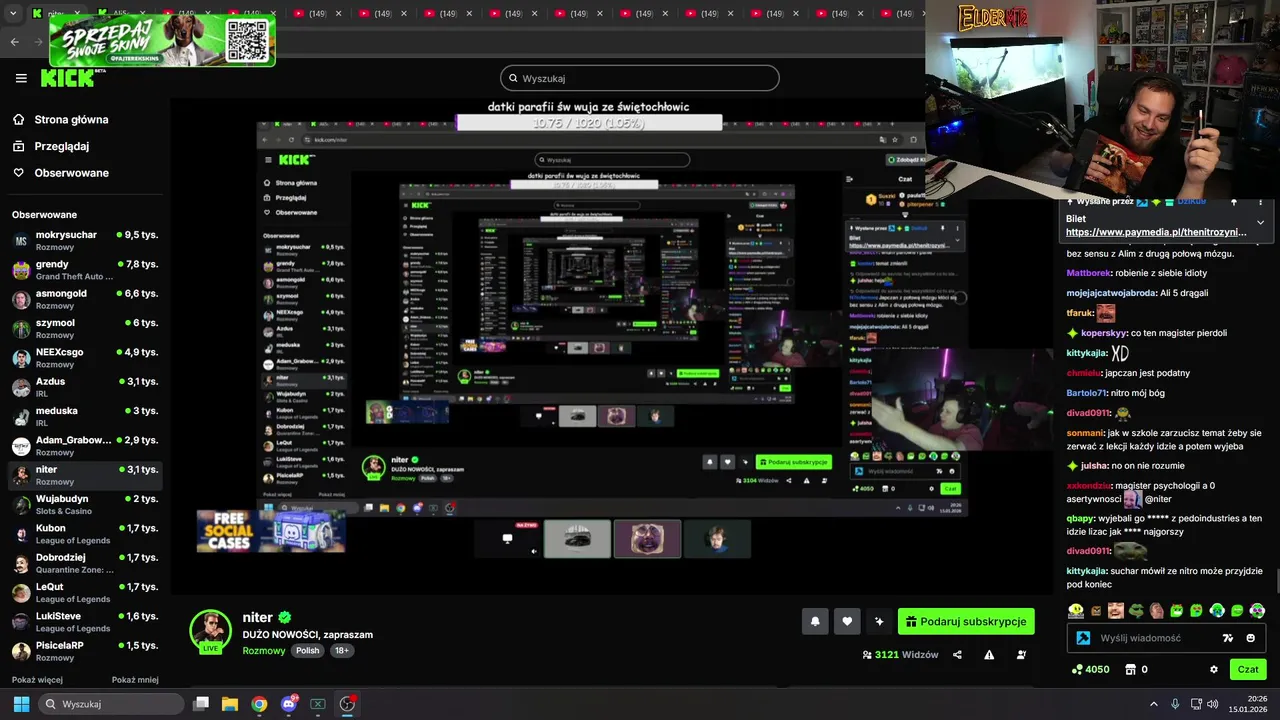Click the Task View taskbar icon
The width and height of the screenshot is (1280, 720).
pos(201,704)
